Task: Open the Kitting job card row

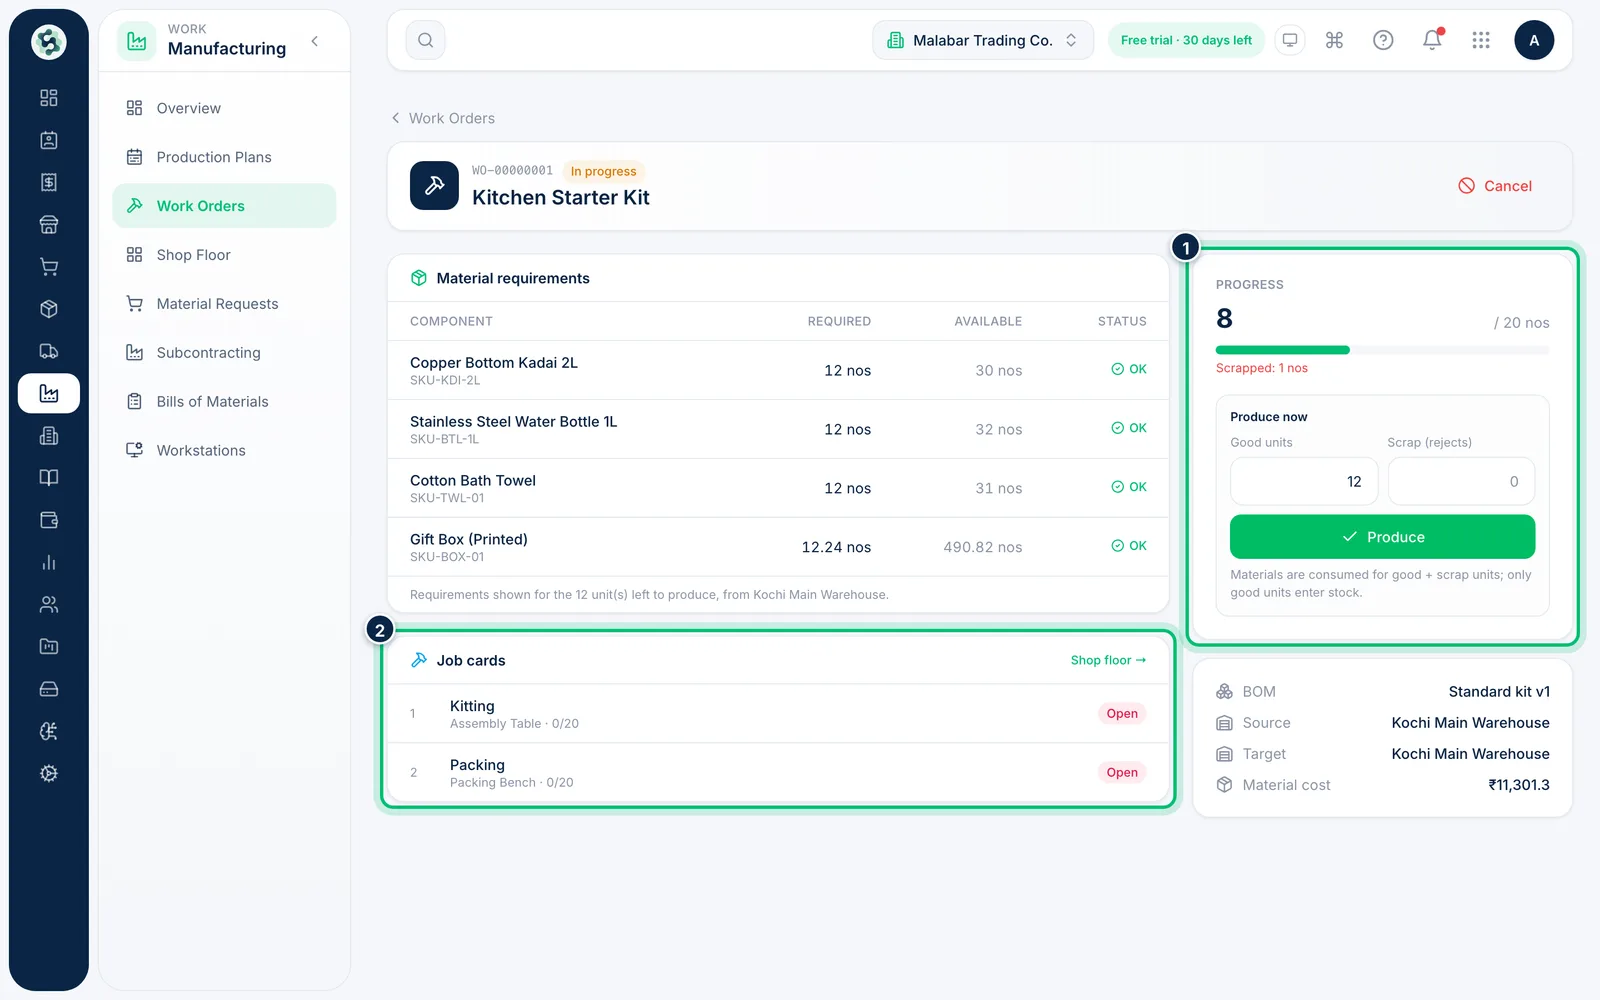Action: point(778,714)
